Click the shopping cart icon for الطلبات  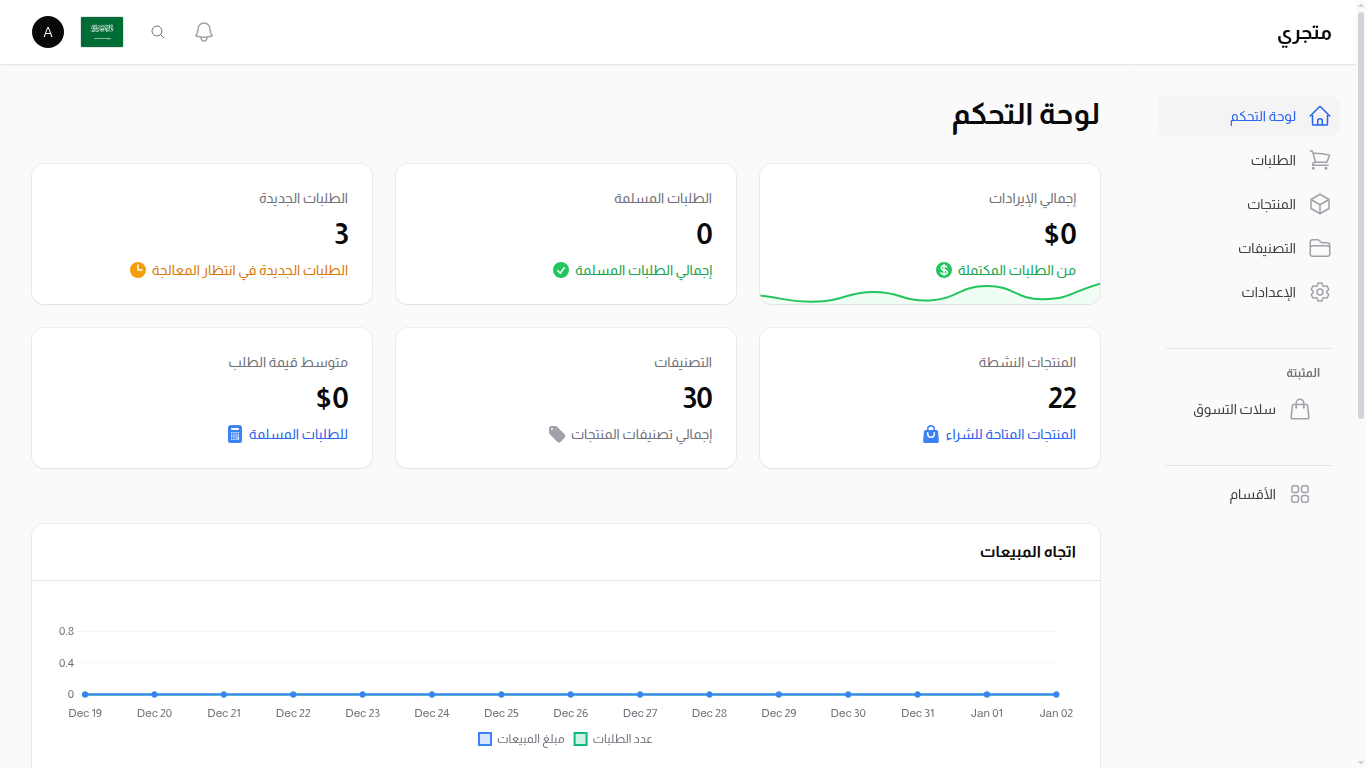click(x=1320, y=160)
